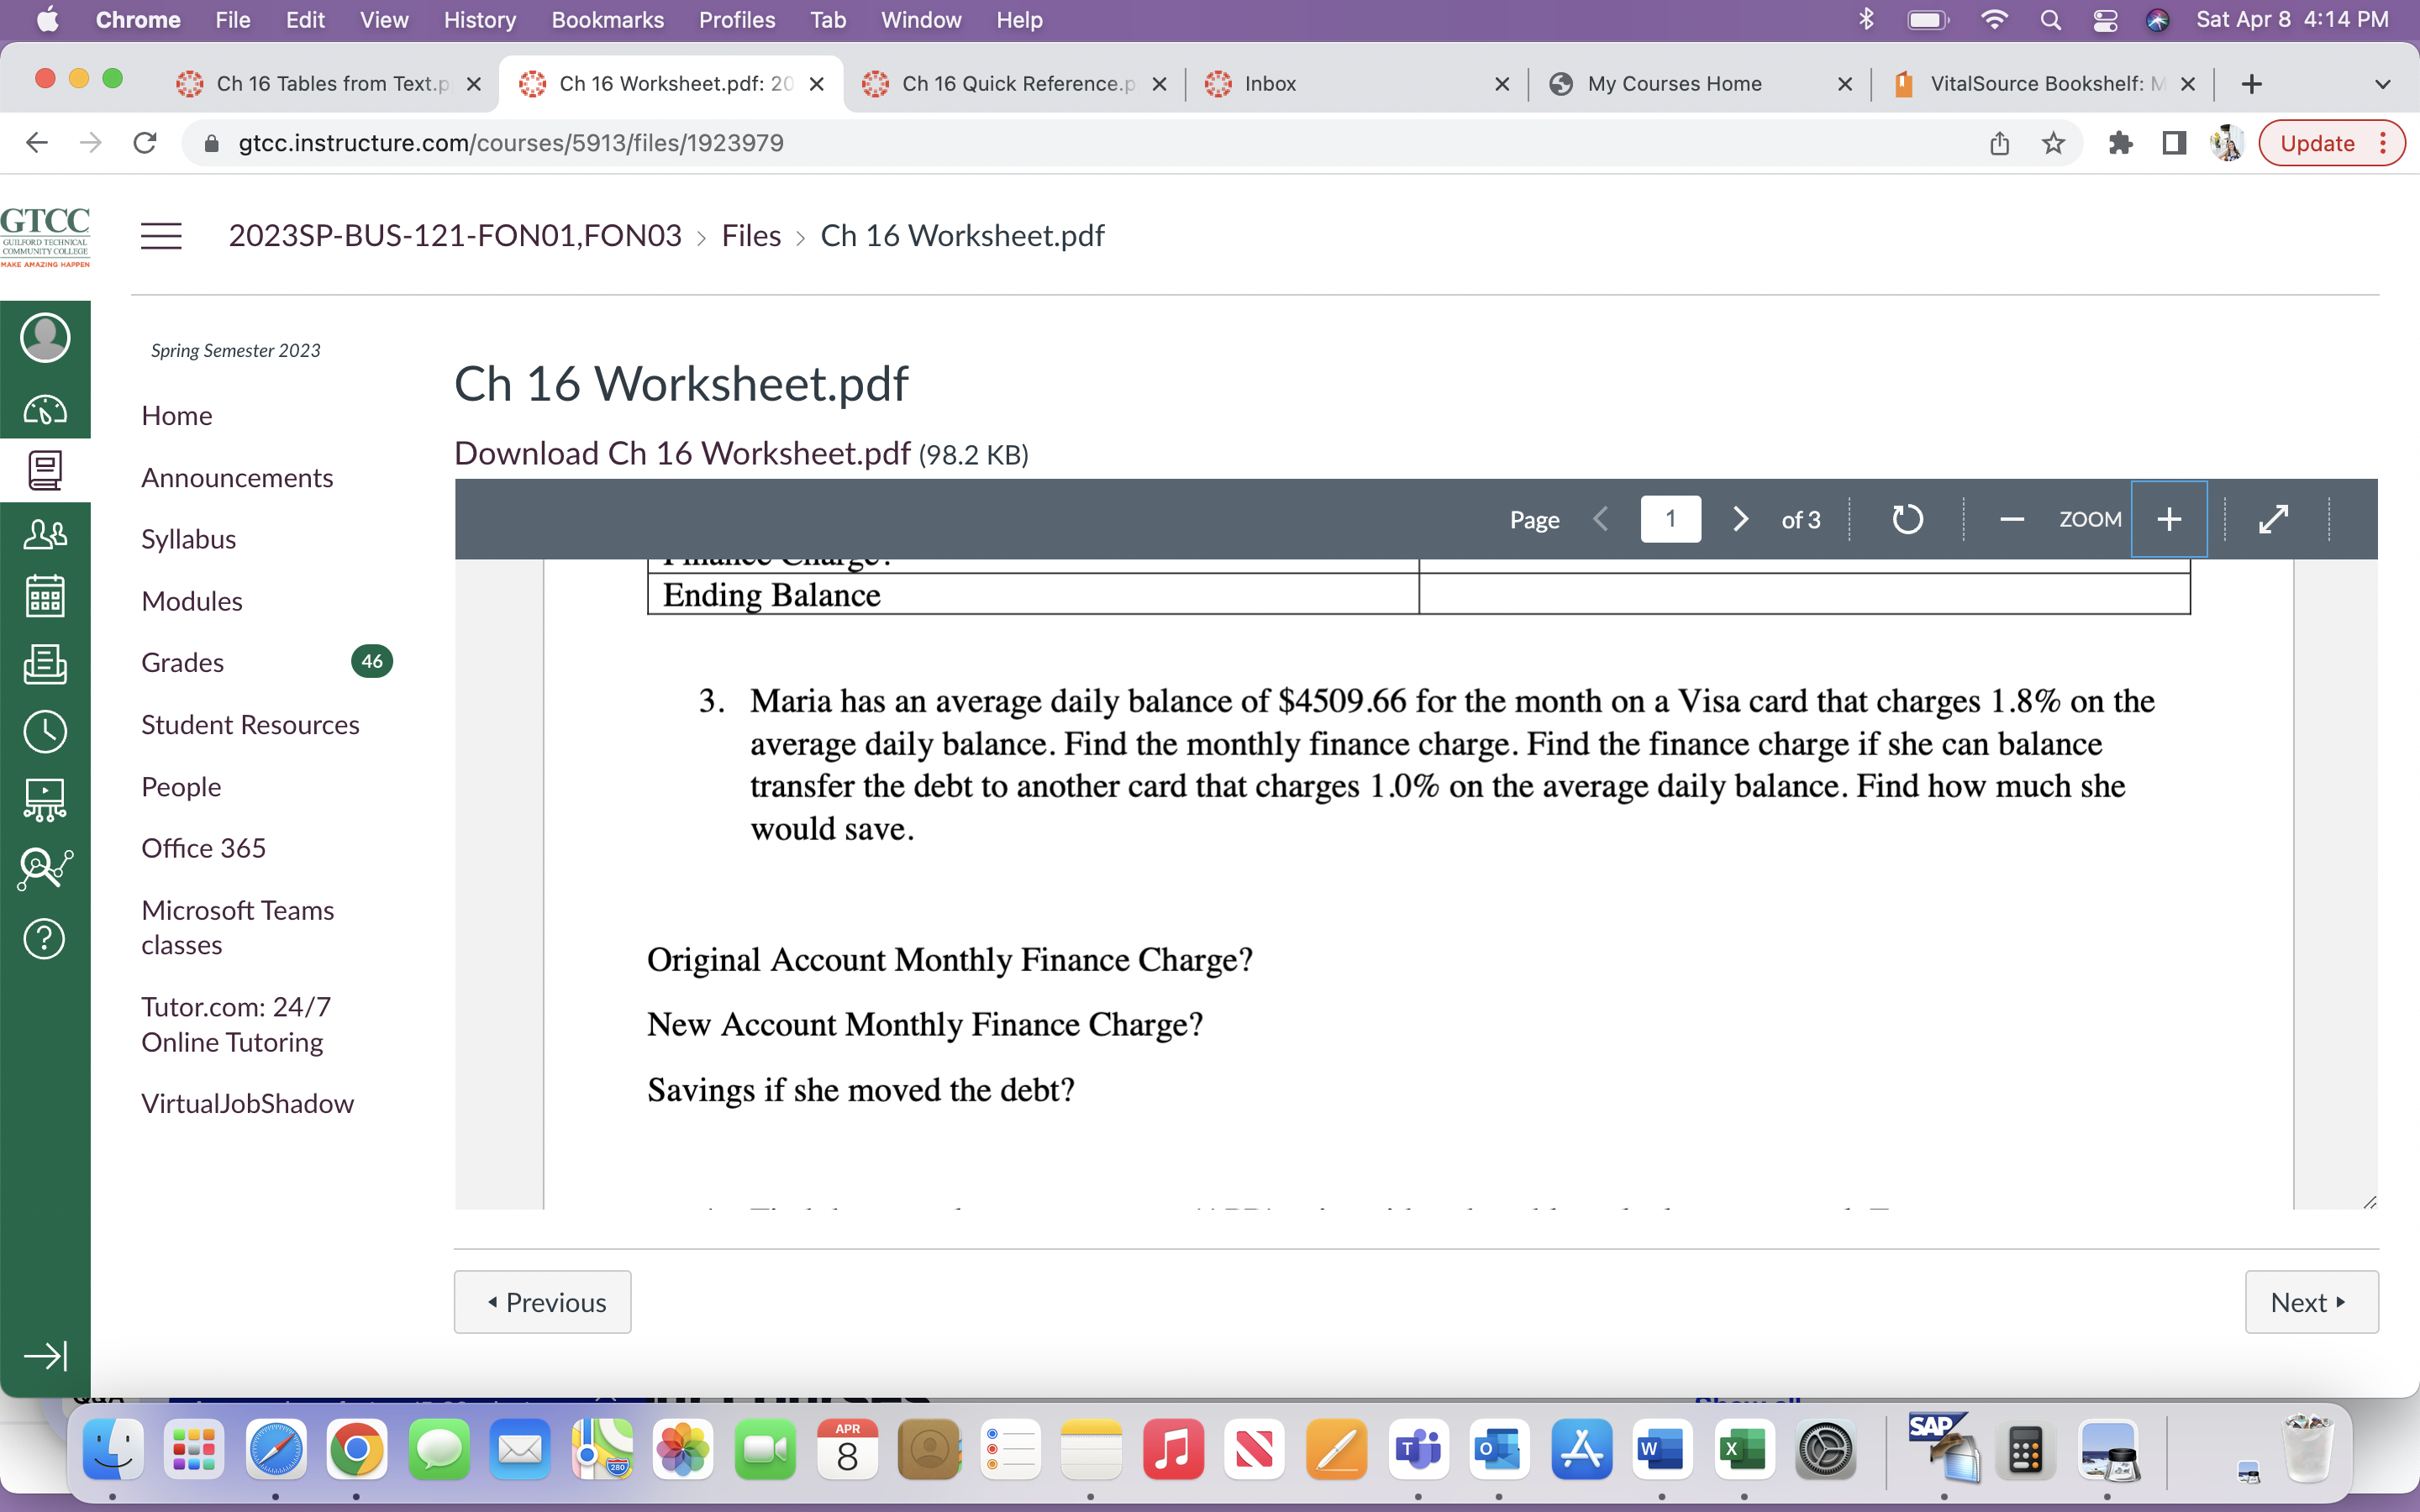Rotate the PDF page with the reset icon
2420x1512 pixels.
[1908, 518]
